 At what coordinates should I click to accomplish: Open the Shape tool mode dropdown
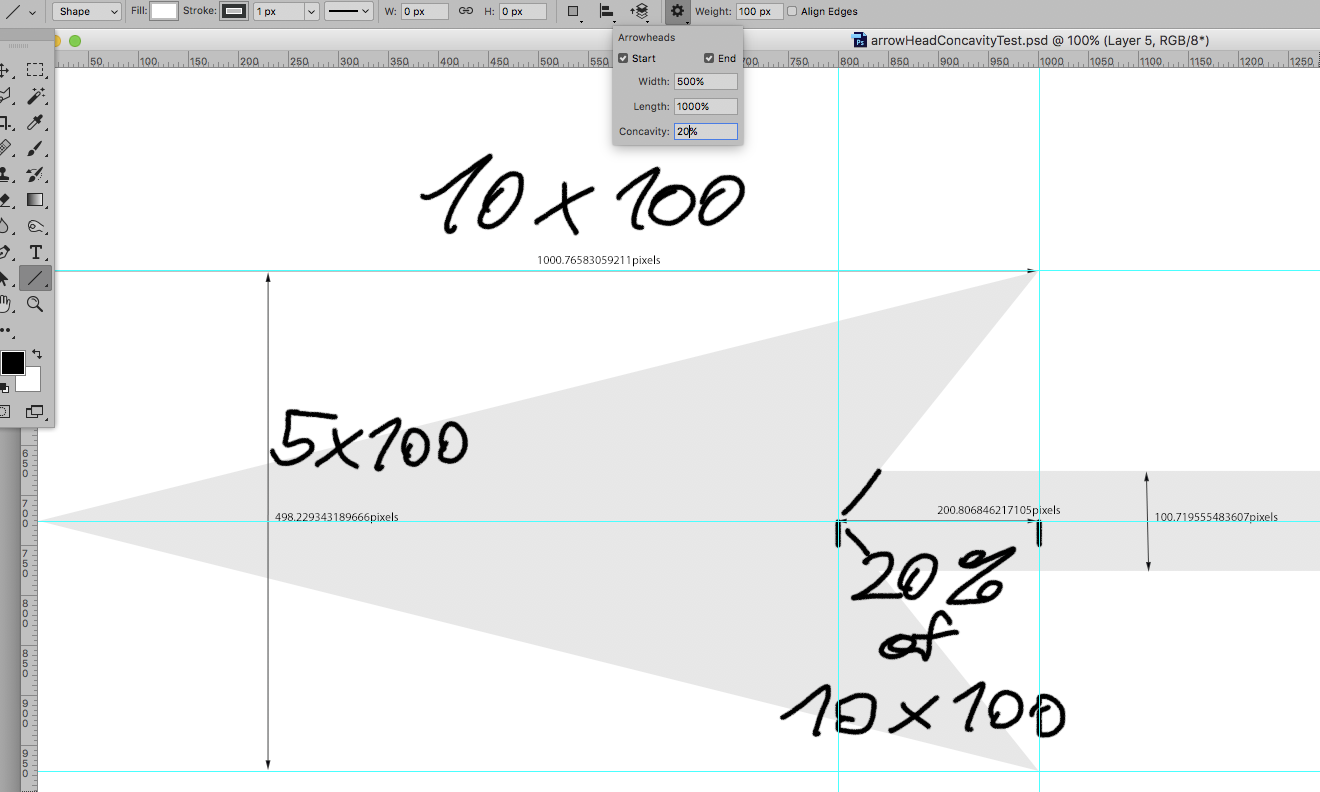coord(86,11)
